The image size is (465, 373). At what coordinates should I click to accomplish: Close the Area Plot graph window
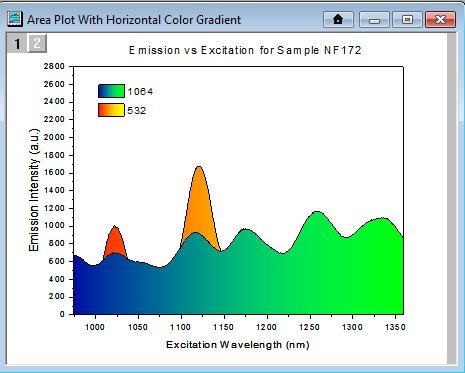(x=440, y=20)
